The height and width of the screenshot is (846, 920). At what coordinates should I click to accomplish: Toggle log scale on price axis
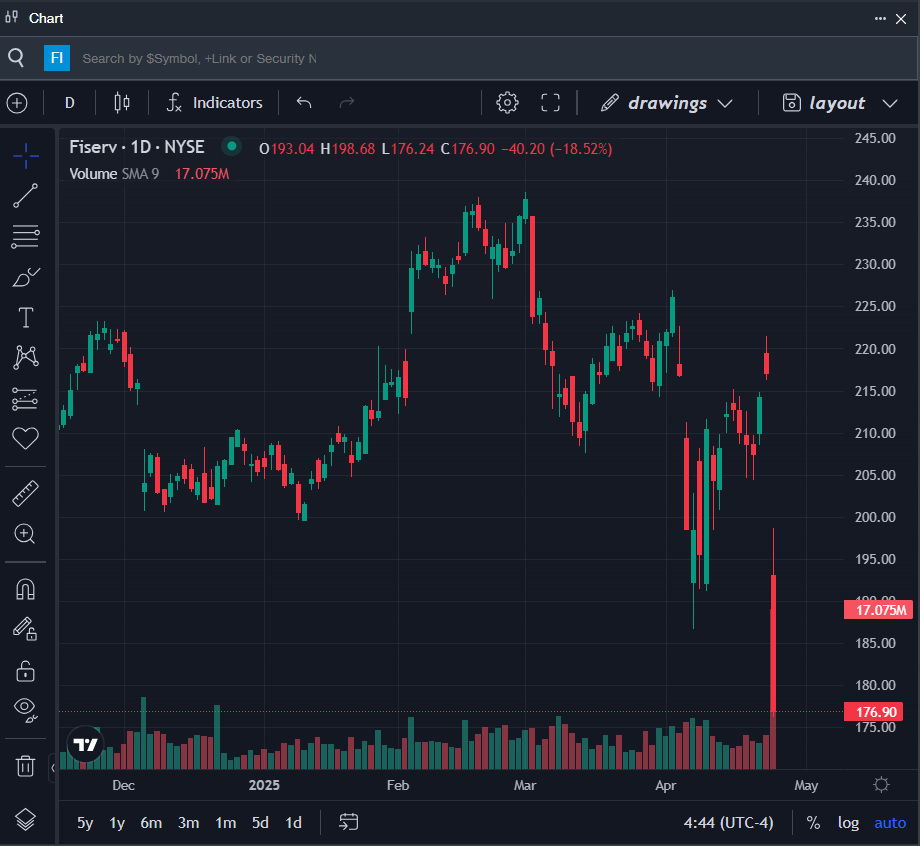point(848,823)
